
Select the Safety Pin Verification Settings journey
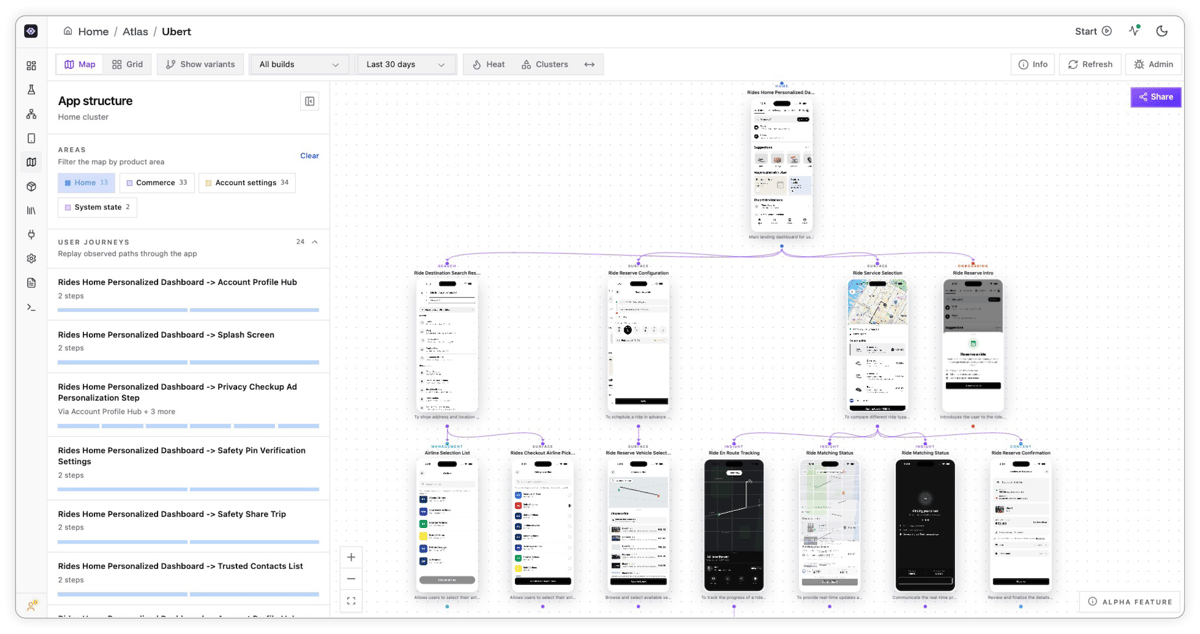coord(189,468)
